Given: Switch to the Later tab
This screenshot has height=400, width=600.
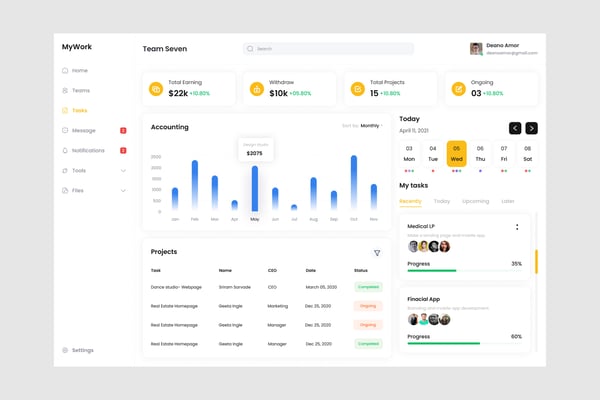Looking at the screenshot, I should [508, 201].
